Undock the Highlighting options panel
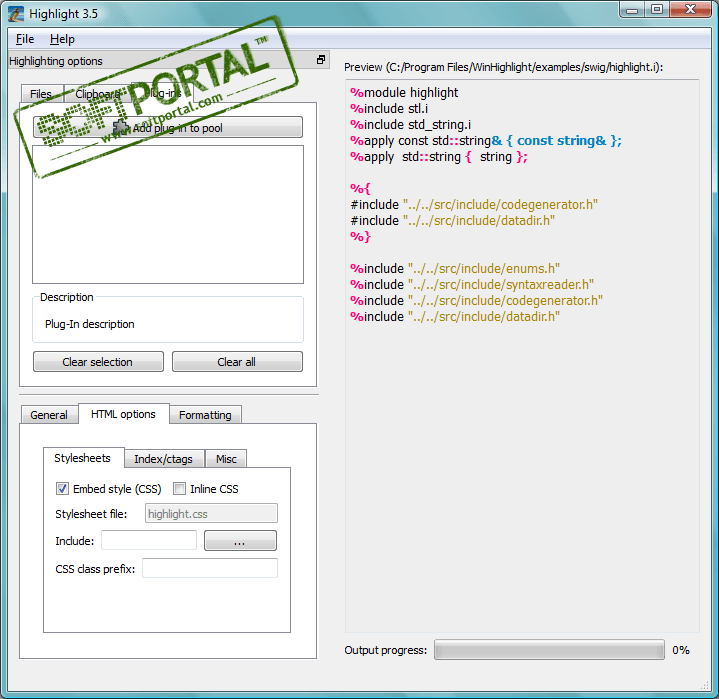This screenshot has width=719, height=699. [321, 60]
